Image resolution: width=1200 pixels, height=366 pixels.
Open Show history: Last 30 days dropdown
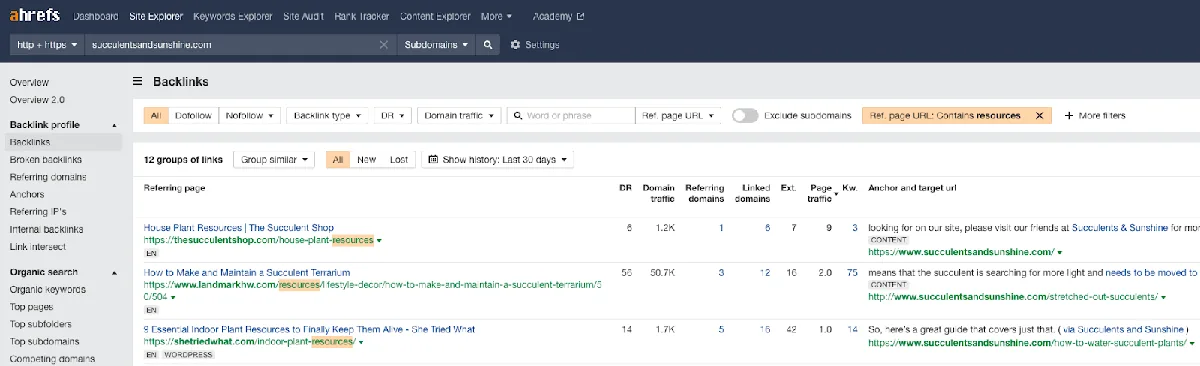(499, 160)
